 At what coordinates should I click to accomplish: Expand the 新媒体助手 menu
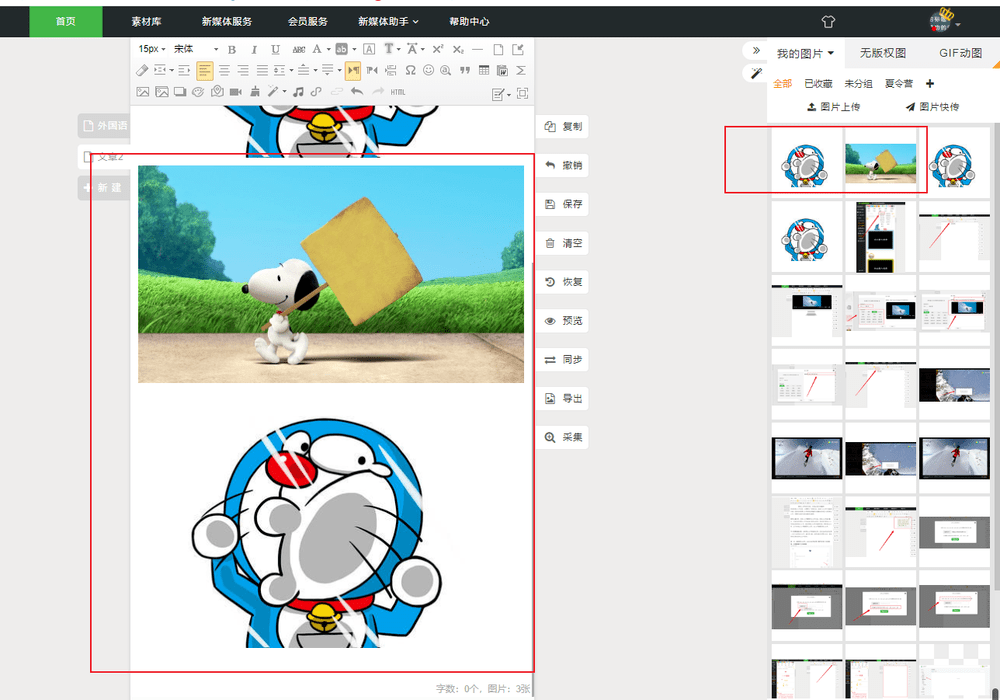[x=388, y=22]
